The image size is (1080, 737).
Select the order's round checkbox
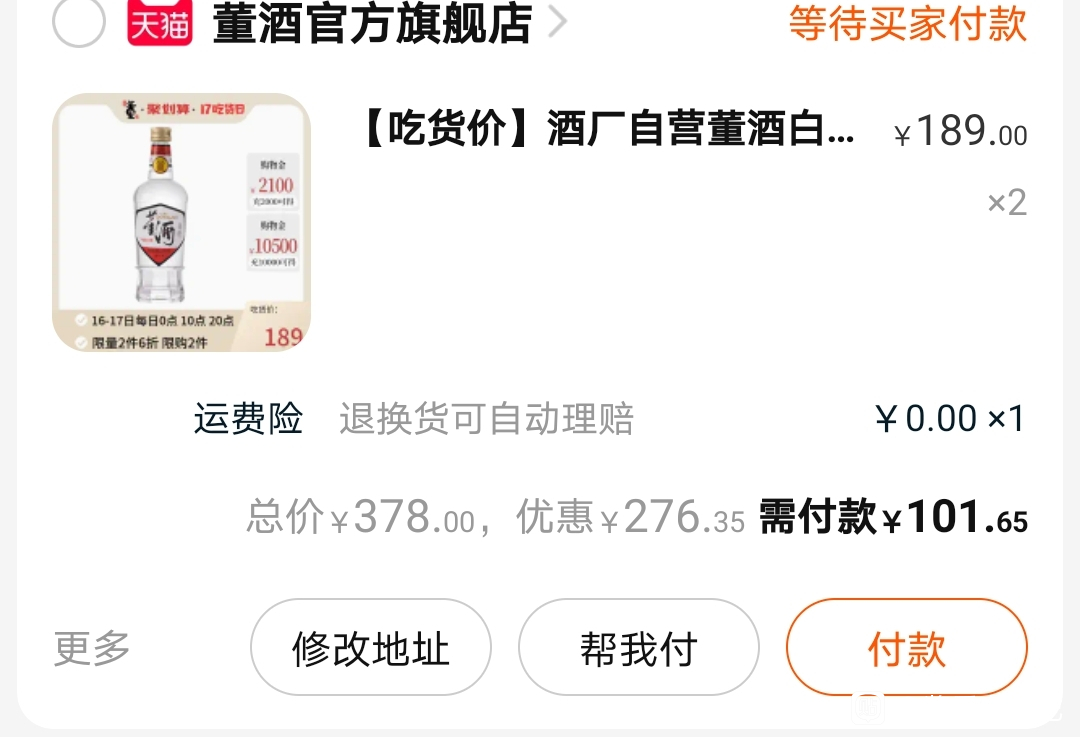coord(79,21)
